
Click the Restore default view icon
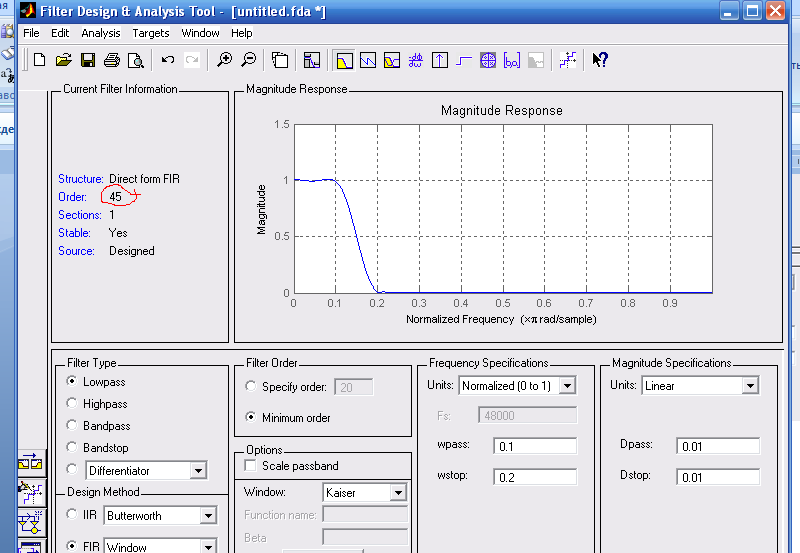(280, 60)
